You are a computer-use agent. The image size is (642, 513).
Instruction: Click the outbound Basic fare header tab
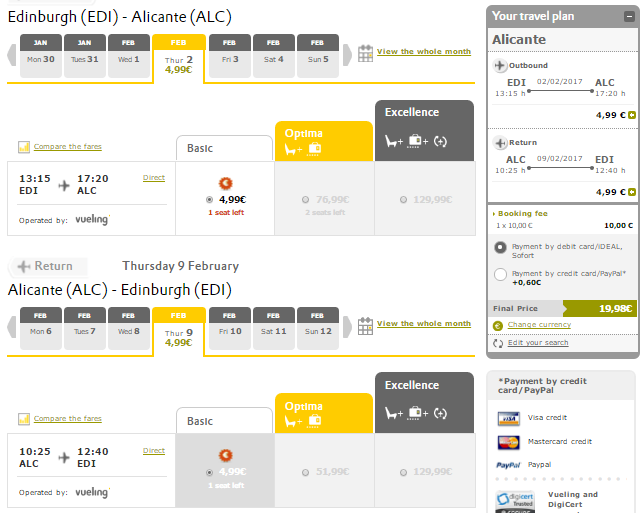point(224,148)
